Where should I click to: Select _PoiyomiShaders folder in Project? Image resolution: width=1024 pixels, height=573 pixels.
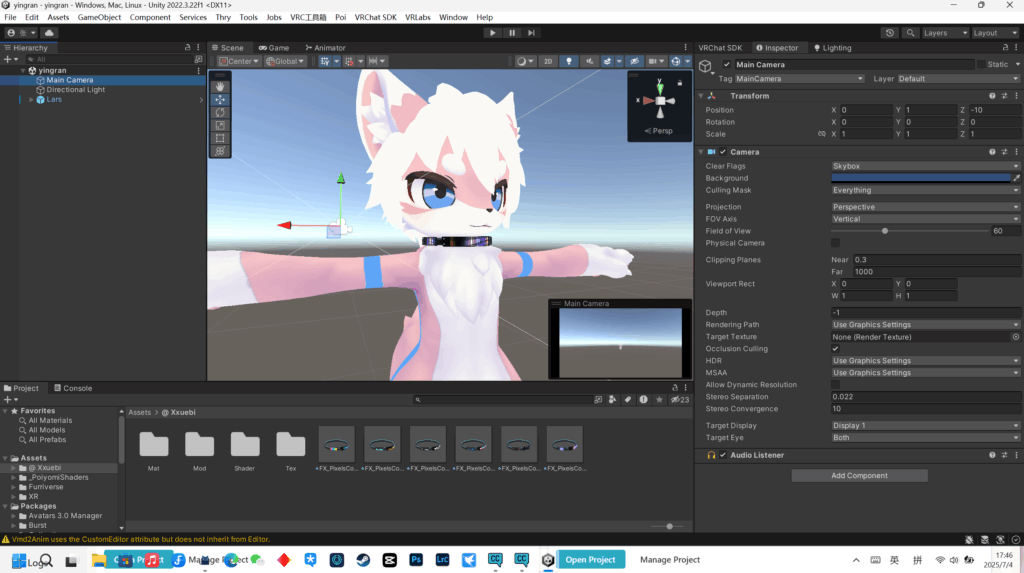point(58,478)
